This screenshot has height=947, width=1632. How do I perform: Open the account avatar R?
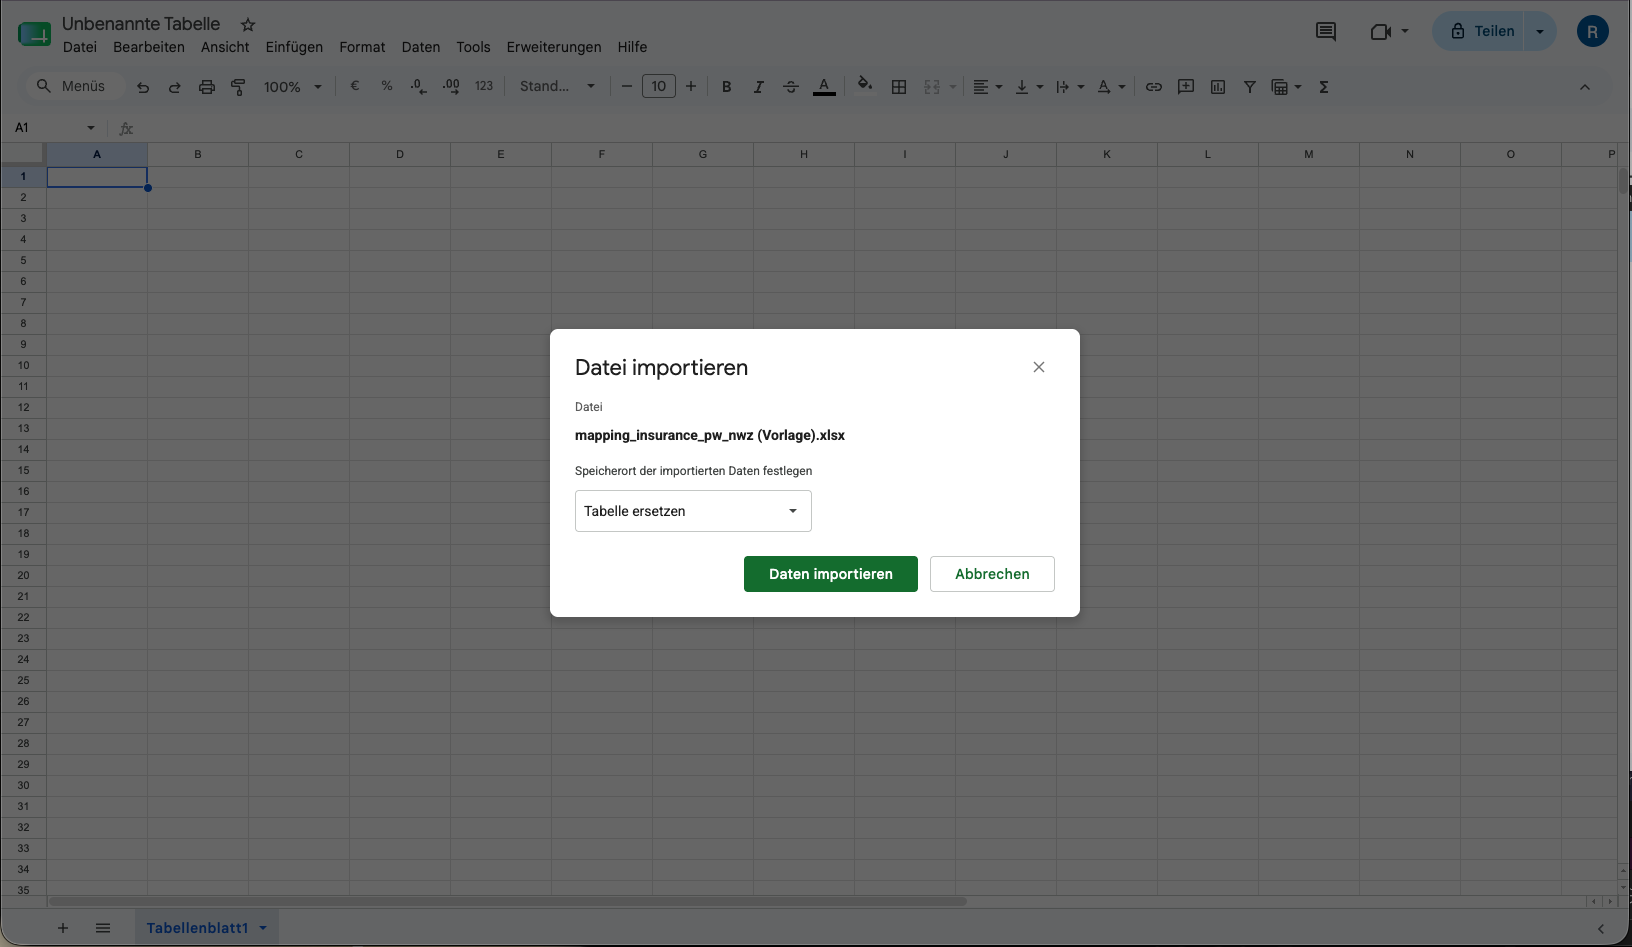1593,31
